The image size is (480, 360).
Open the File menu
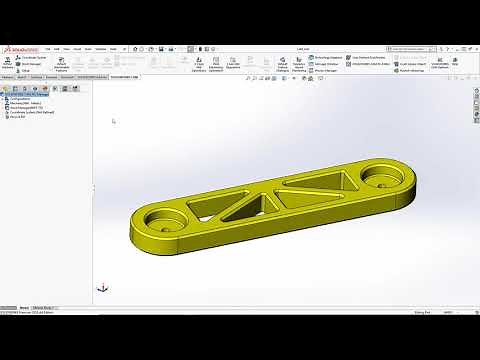(x=48, y=49)
